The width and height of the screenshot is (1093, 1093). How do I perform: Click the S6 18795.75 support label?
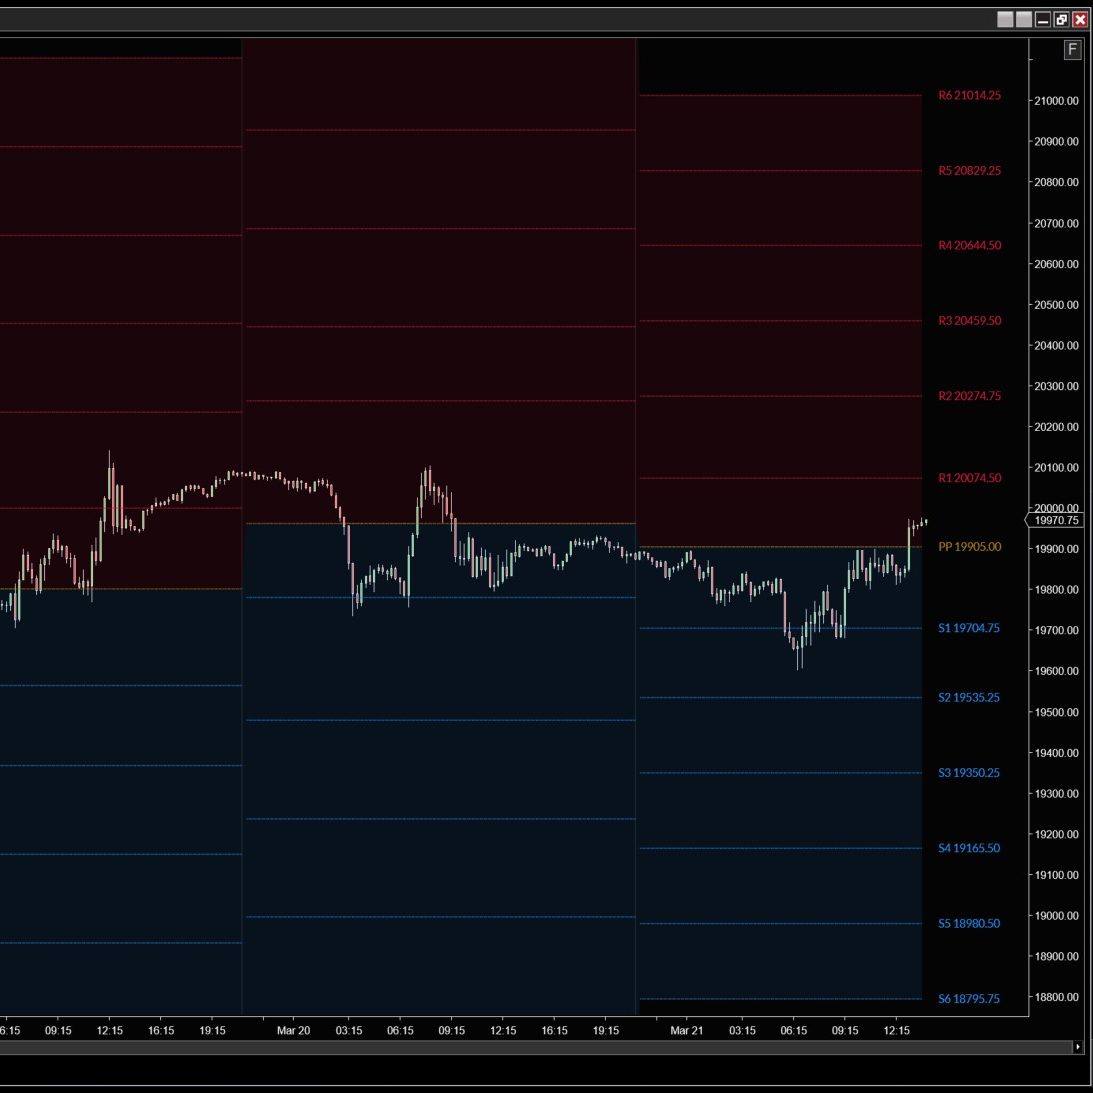(x=968, y=999)
